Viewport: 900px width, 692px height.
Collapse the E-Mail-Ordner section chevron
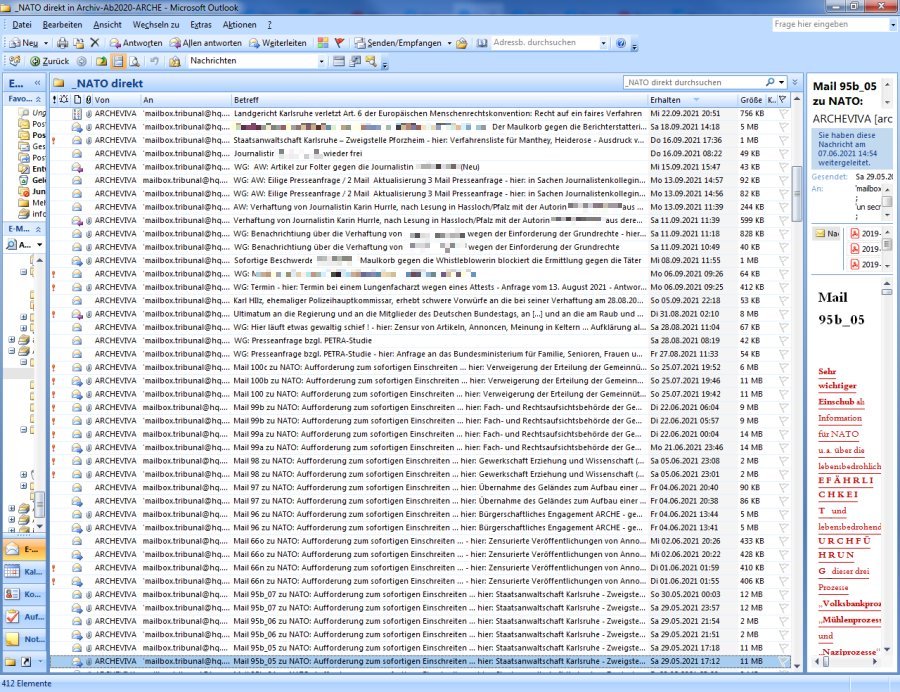tap(38, 229)
